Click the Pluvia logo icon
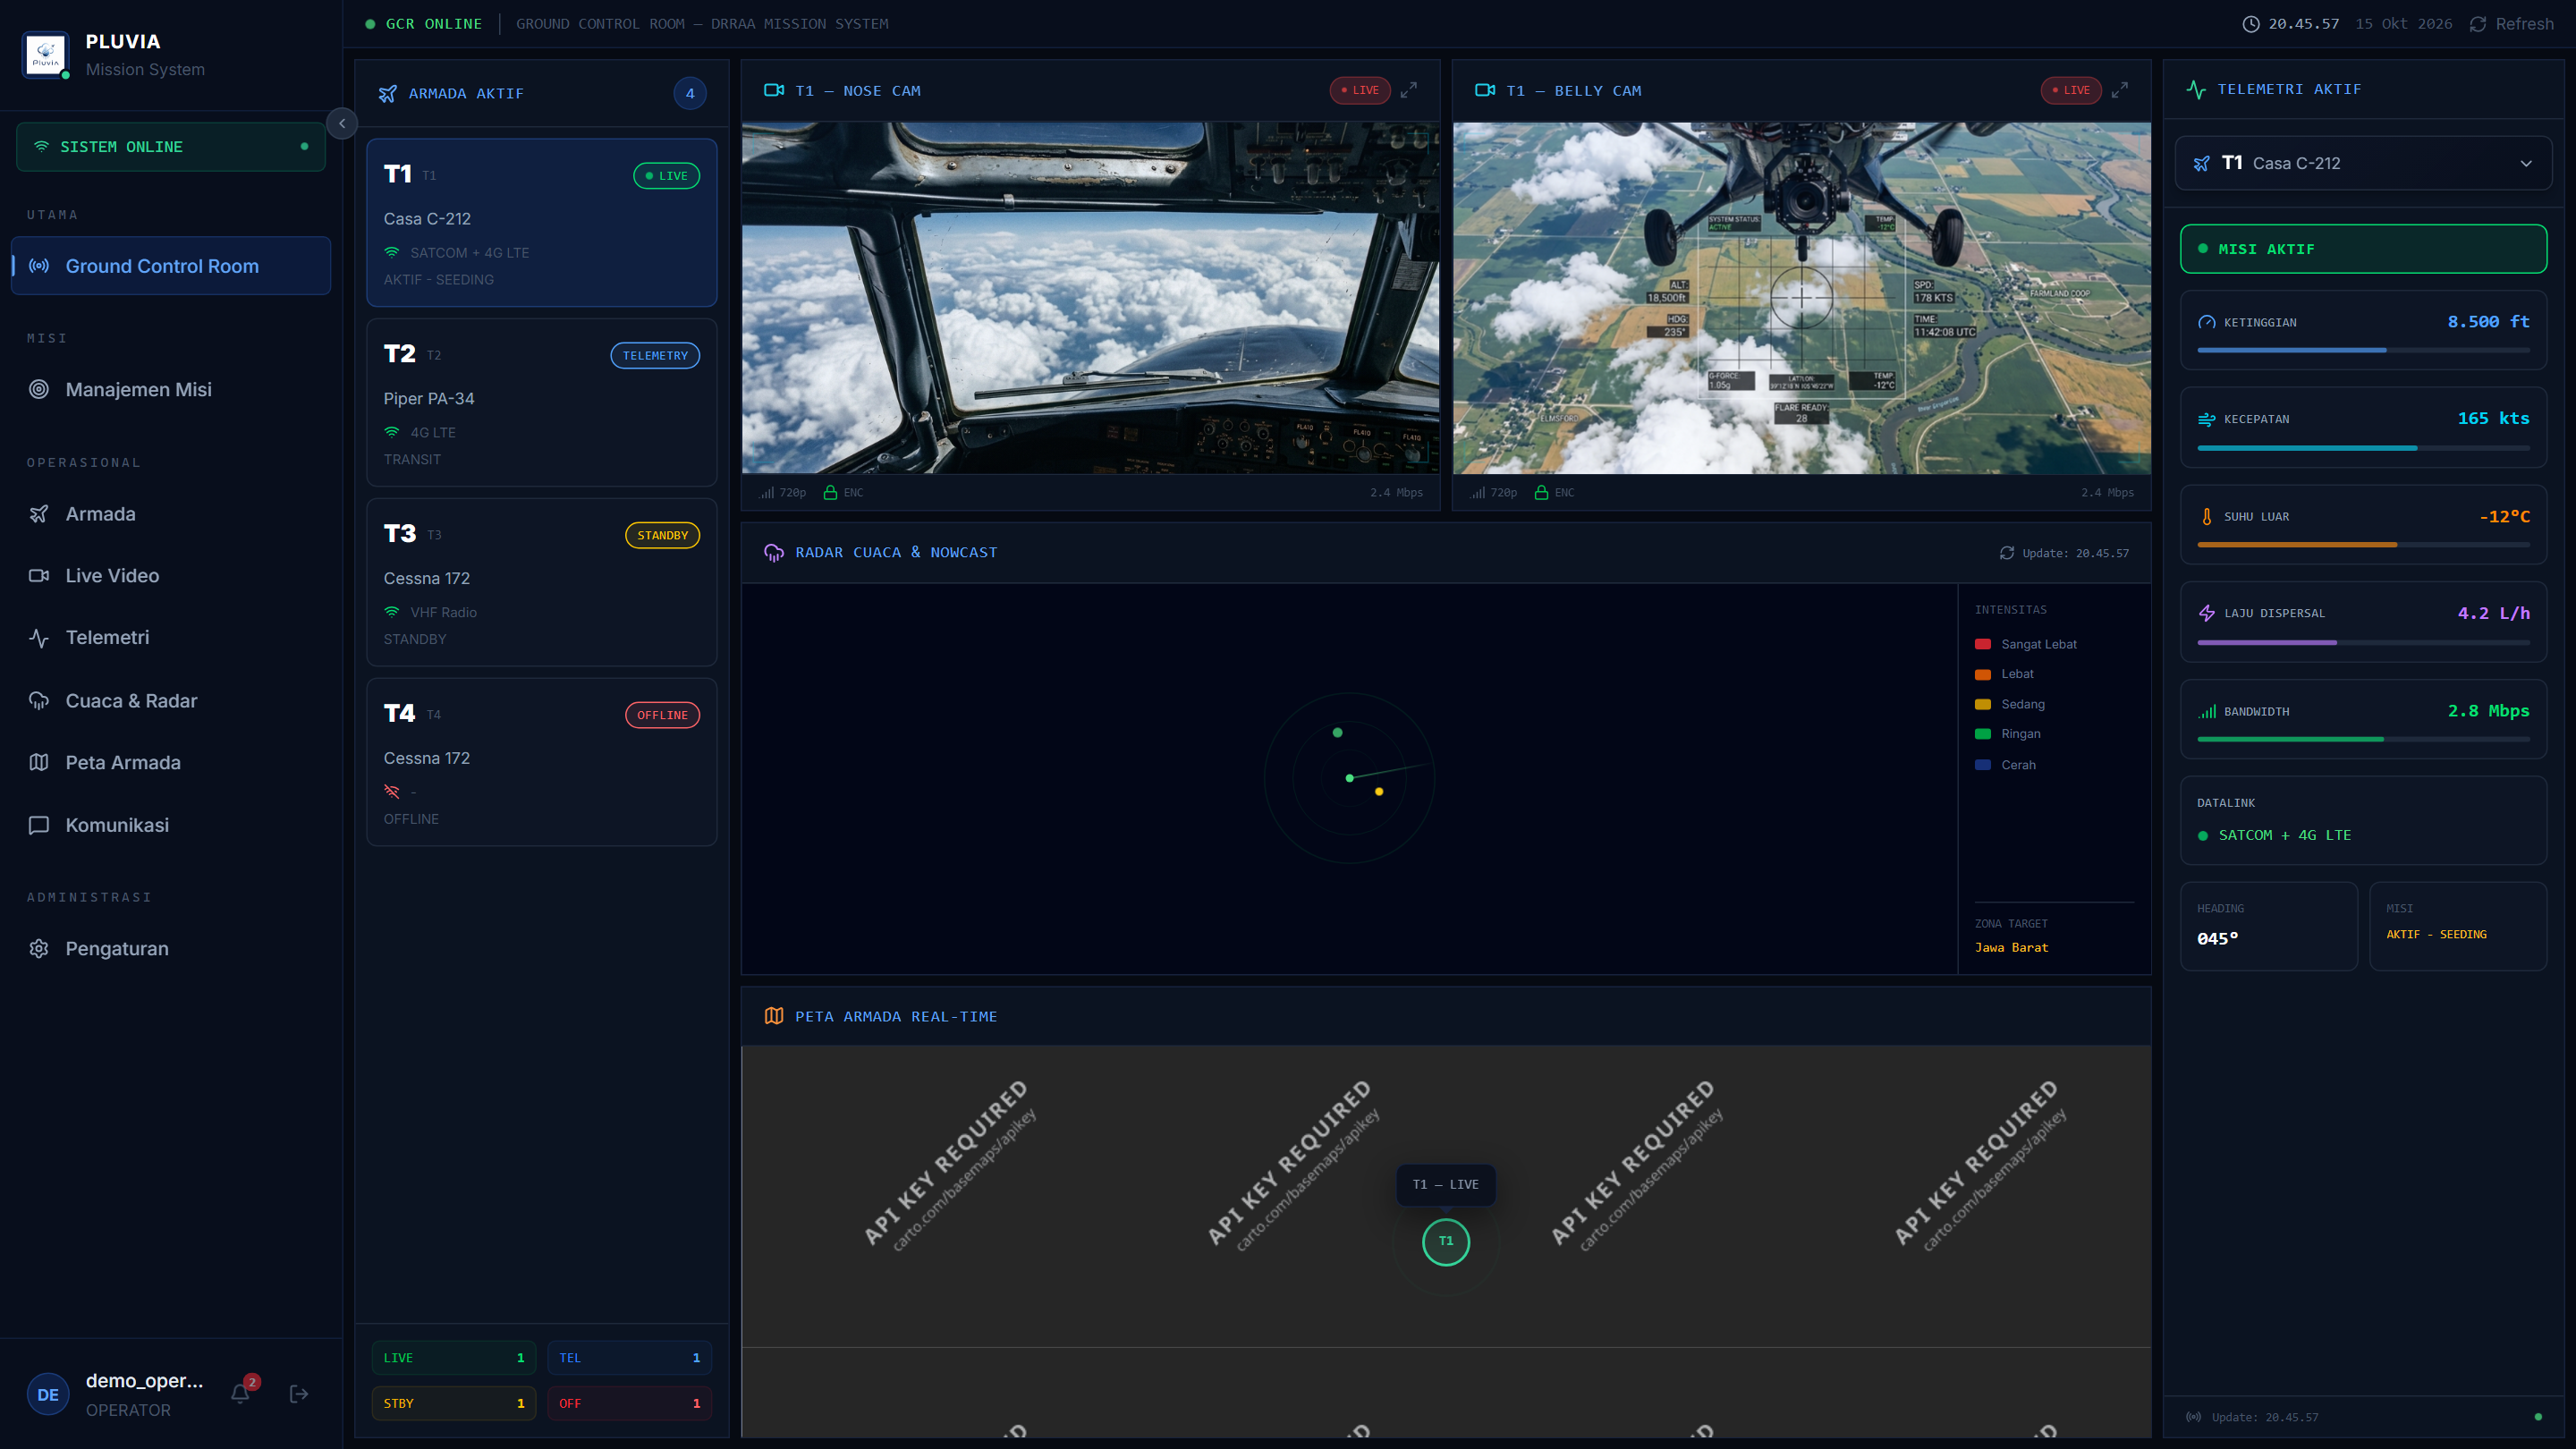 click(45, 55)
